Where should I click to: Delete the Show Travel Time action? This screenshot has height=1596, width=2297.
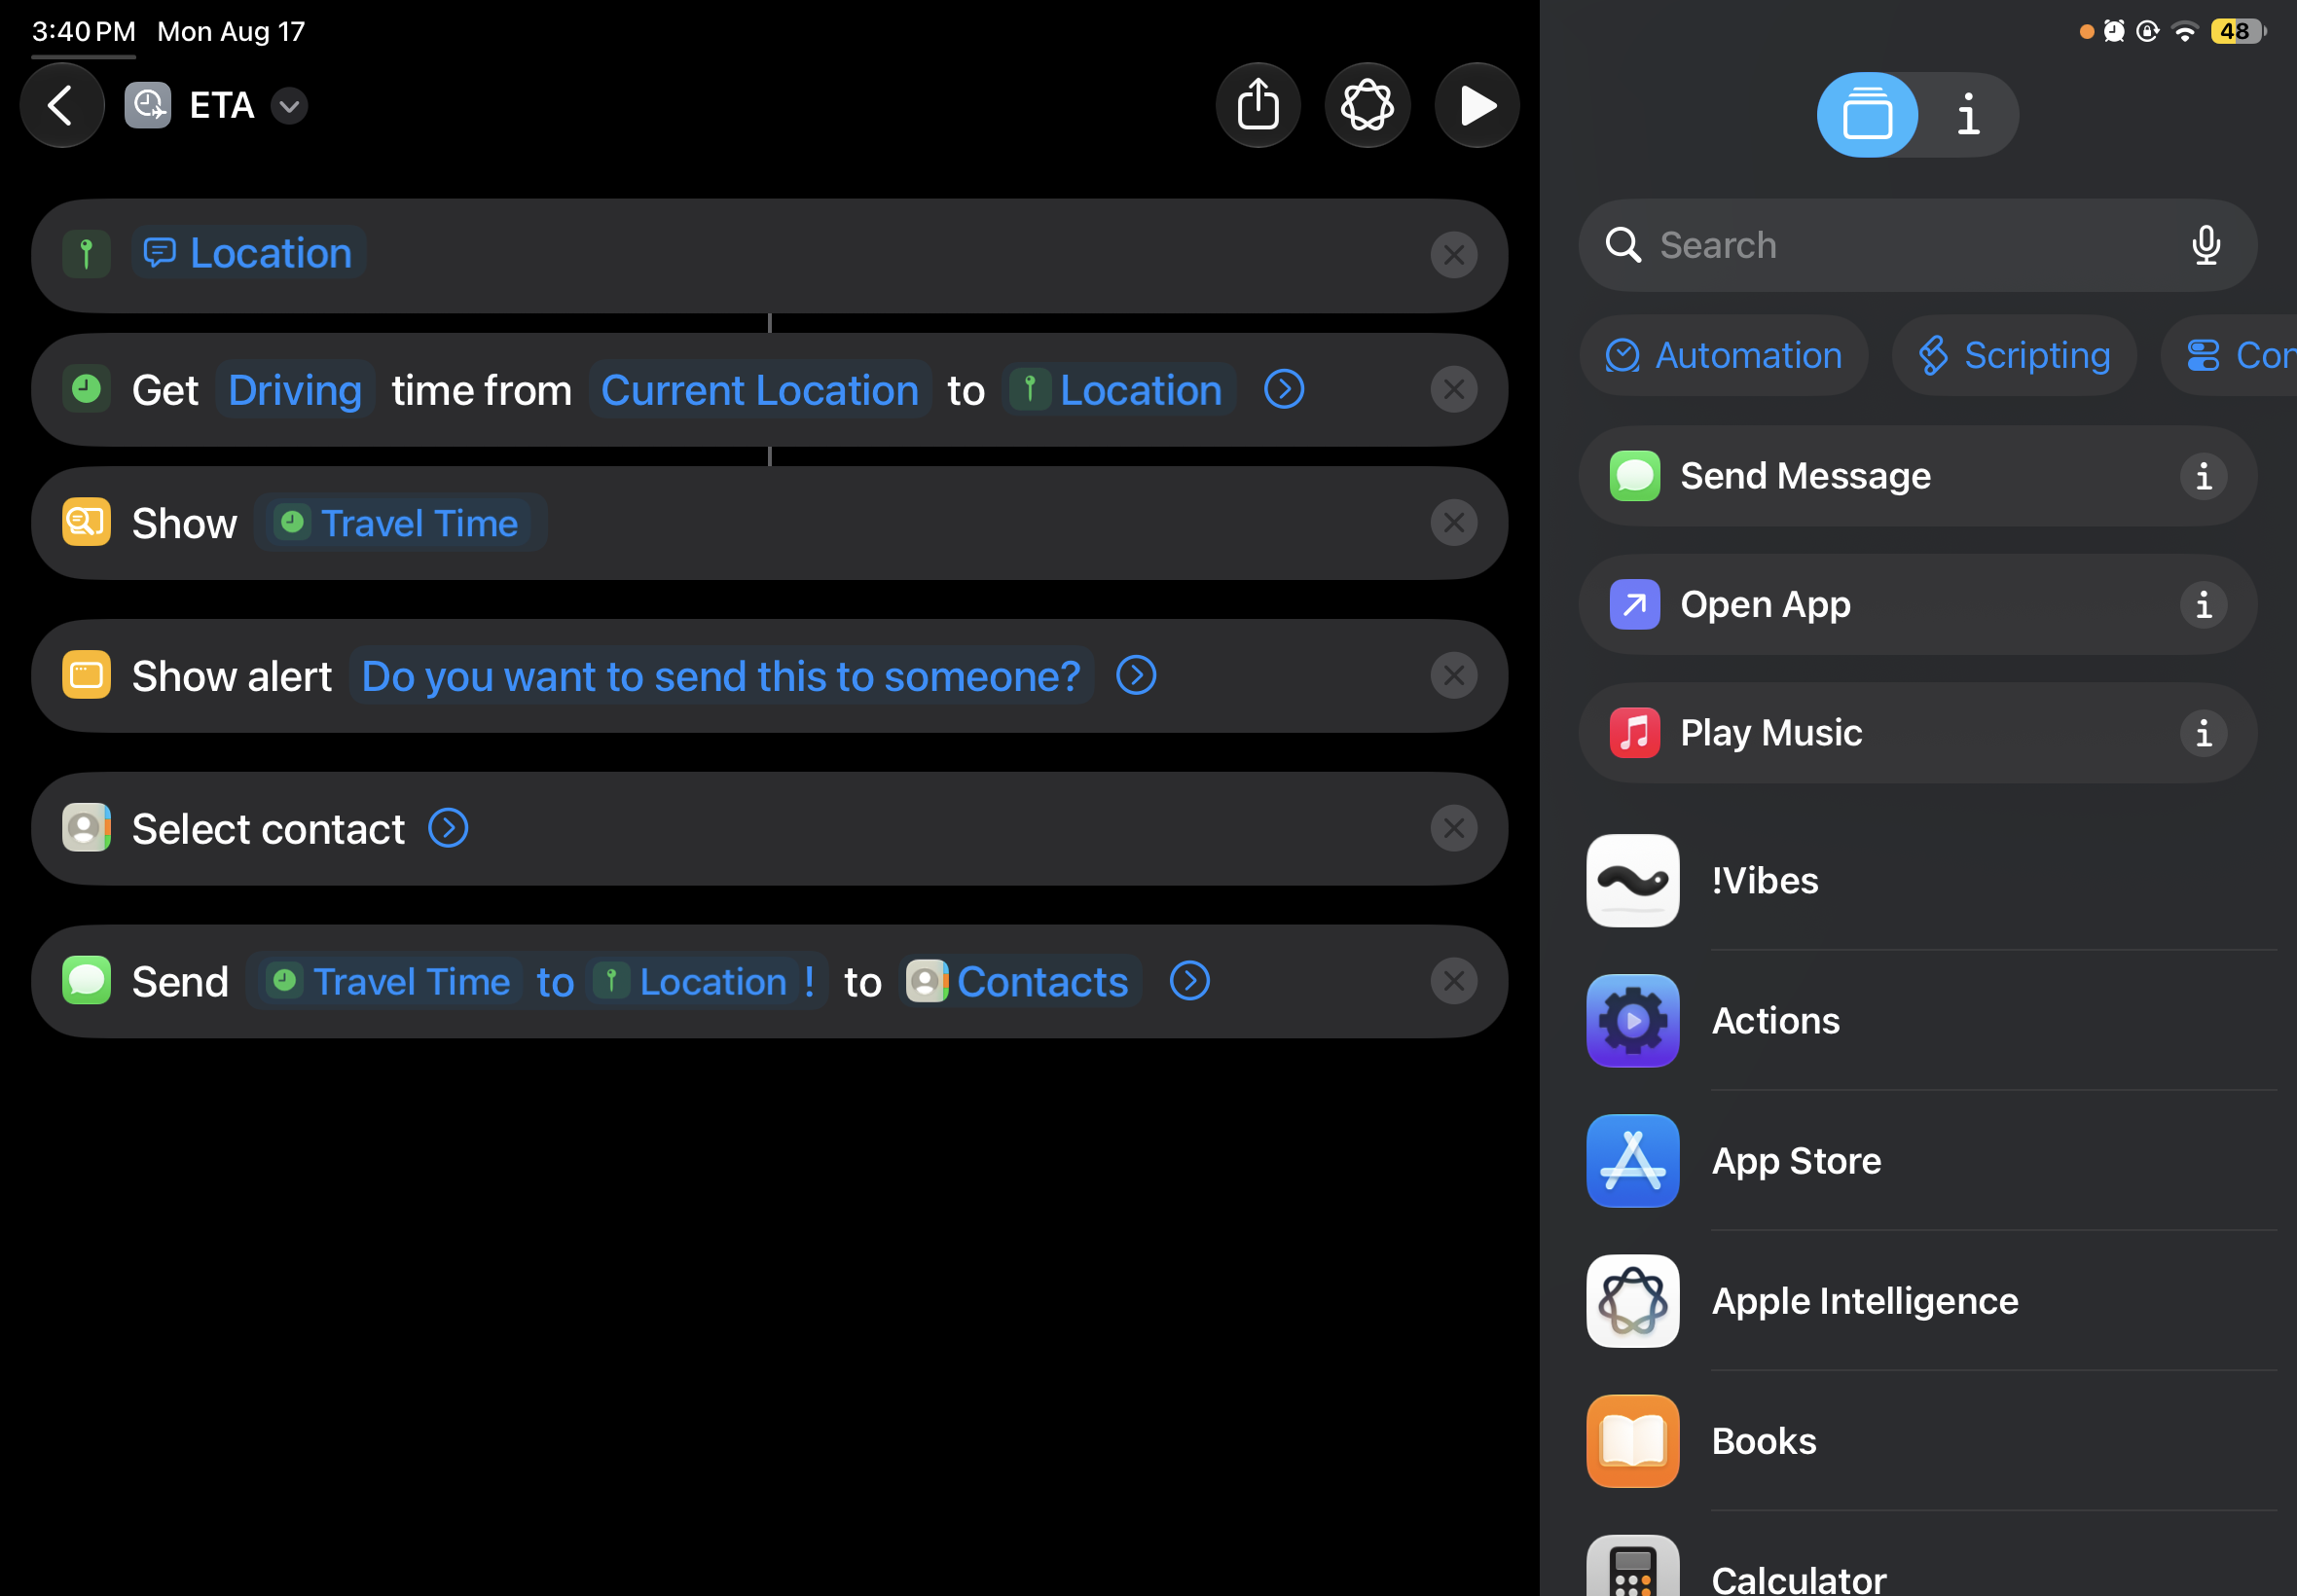(1453, 523)
